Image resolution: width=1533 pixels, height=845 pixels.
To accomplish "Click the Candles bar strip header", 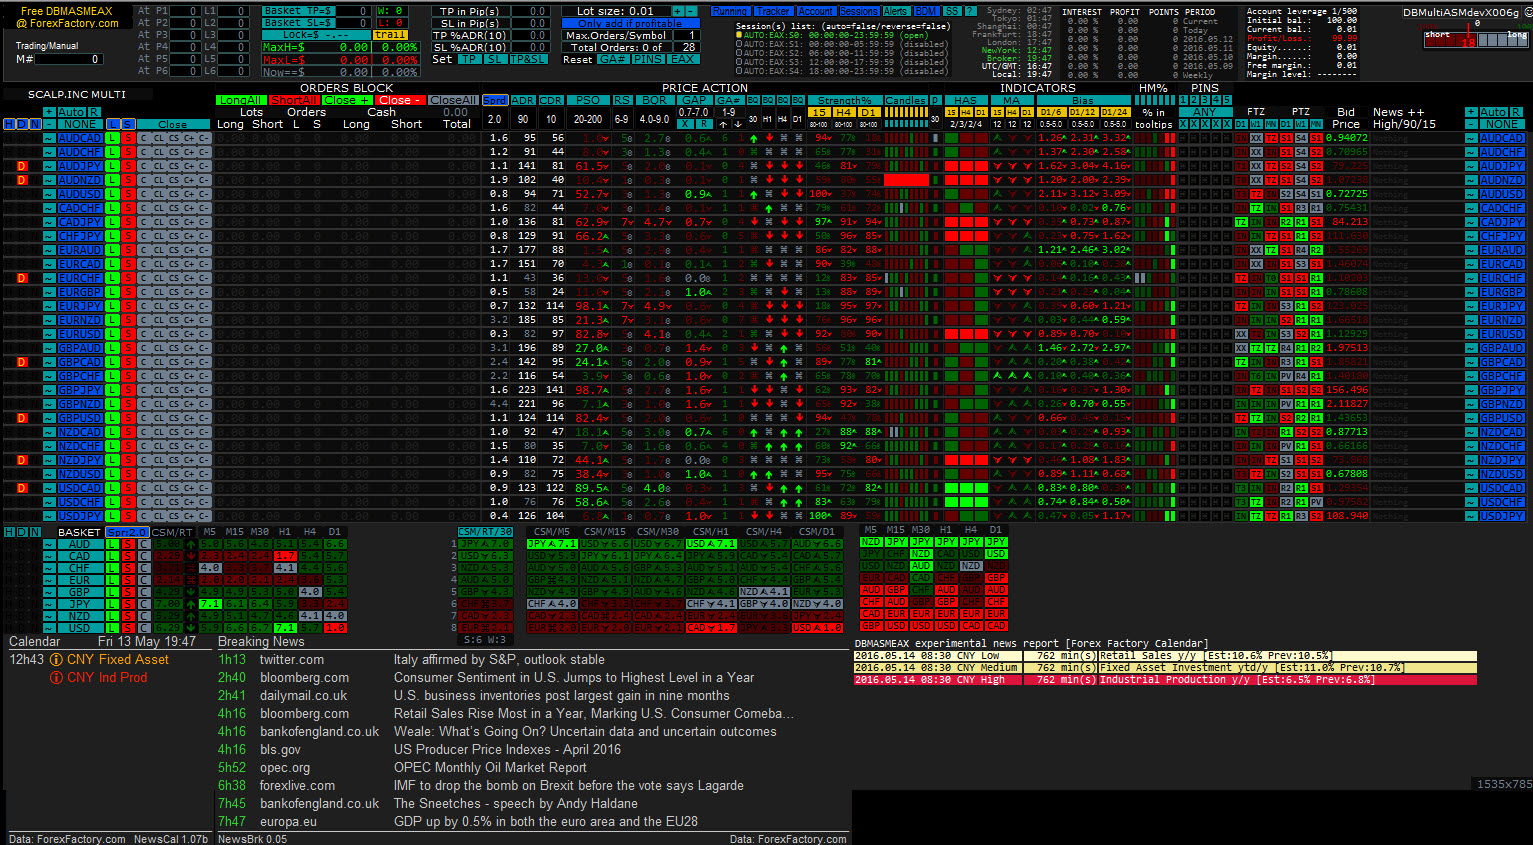I will coord(906,100).
